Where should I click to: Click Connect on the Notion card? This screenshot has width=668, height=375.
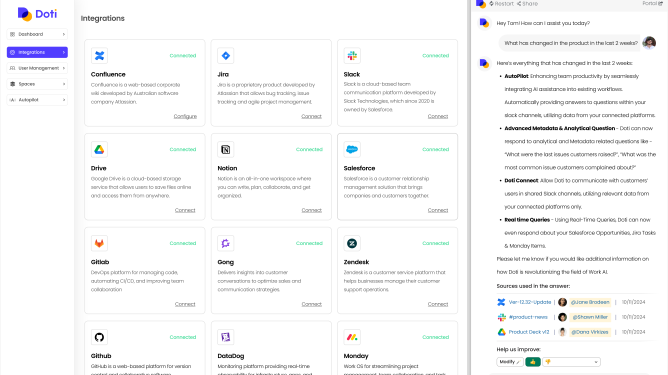(x=311, y=210)
